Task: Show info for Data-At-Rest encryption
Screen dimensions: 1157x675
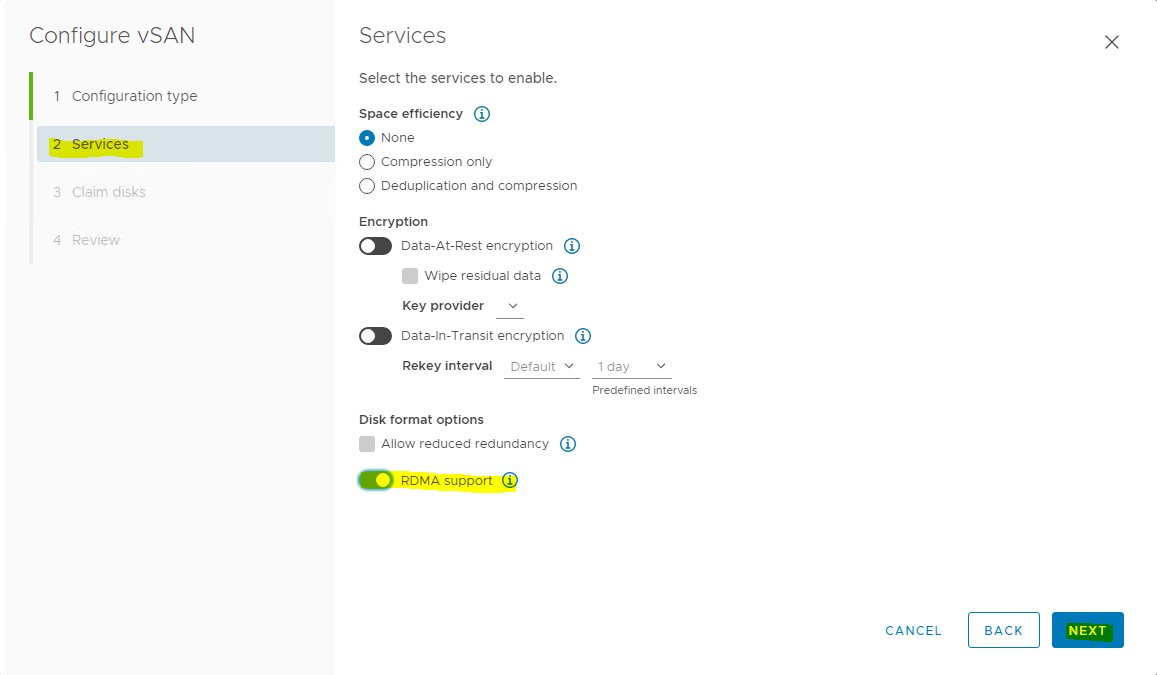Action: point(572,246)
